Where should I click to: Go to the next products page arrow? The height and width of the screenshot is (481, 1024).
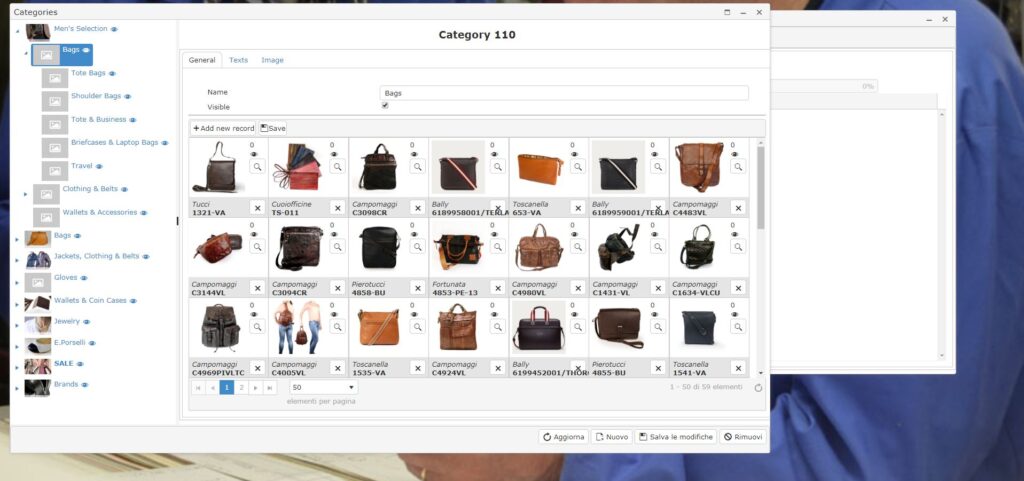point(255,388)
